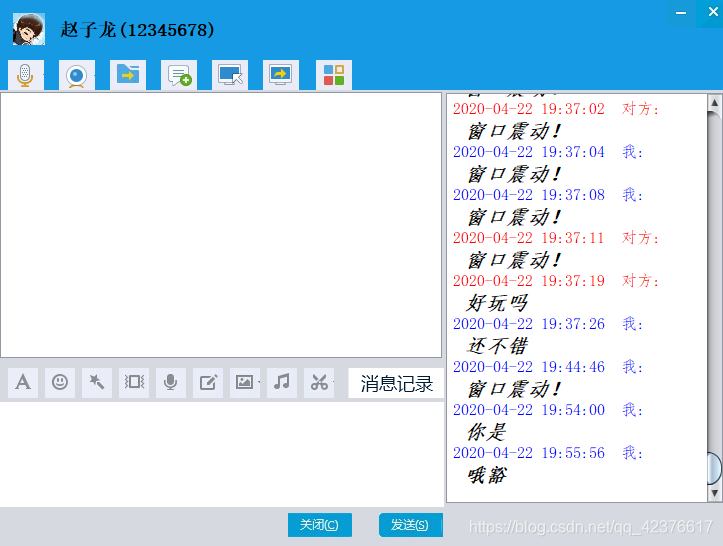Click the history scrollbar thumb
The image size is (723, 546).
click(714, 469)
